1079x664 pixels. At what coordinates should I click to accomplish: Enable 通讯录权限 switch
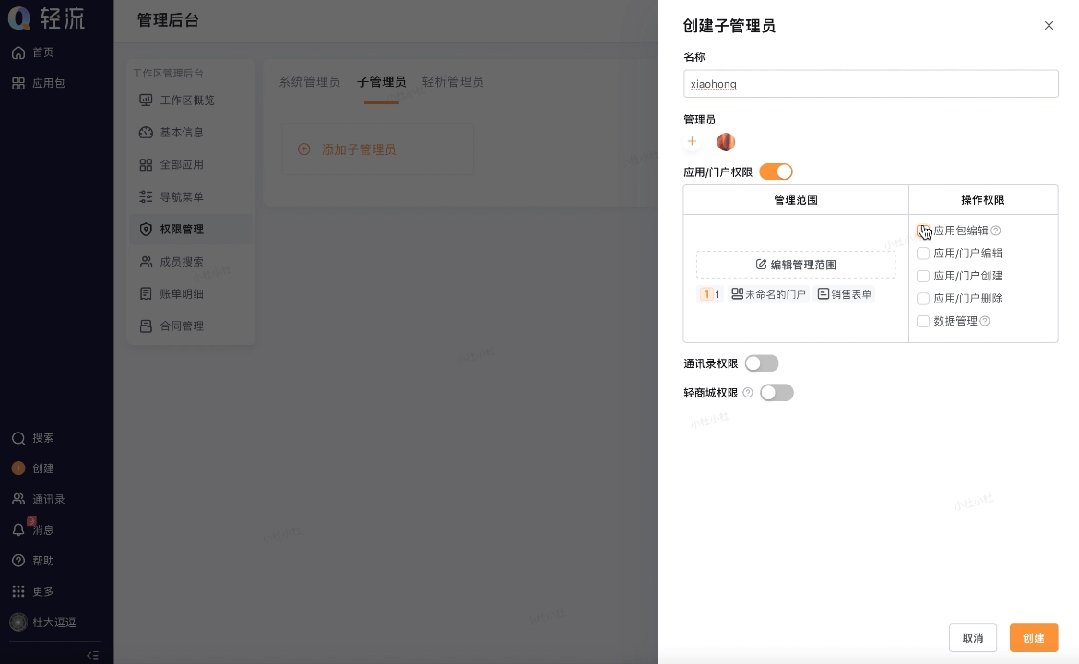pyautogui.click(x=762, y=363)
